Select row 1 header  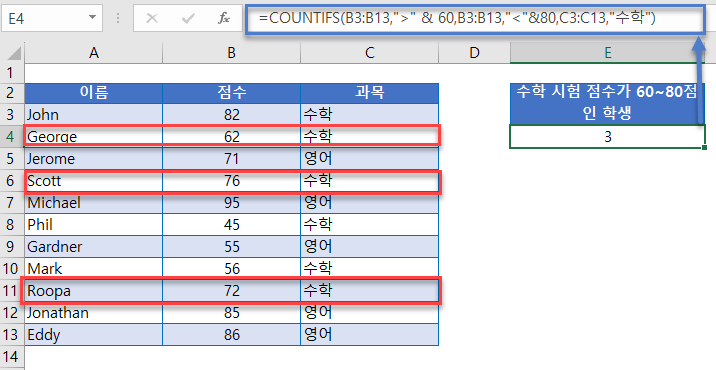(11, 73)
